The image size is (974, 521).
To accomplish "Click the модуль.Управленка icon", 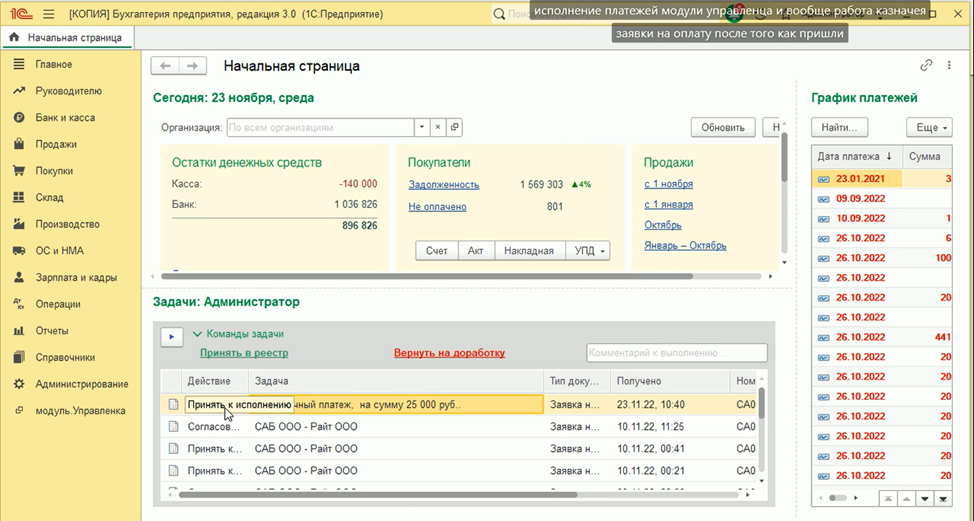I will coord(19,410).
